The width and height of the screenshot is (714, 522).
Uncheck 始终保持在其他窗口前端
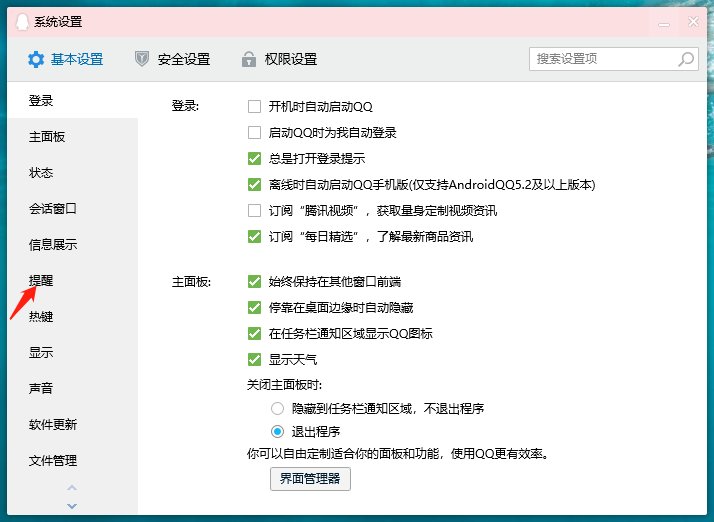click(254, 281)
